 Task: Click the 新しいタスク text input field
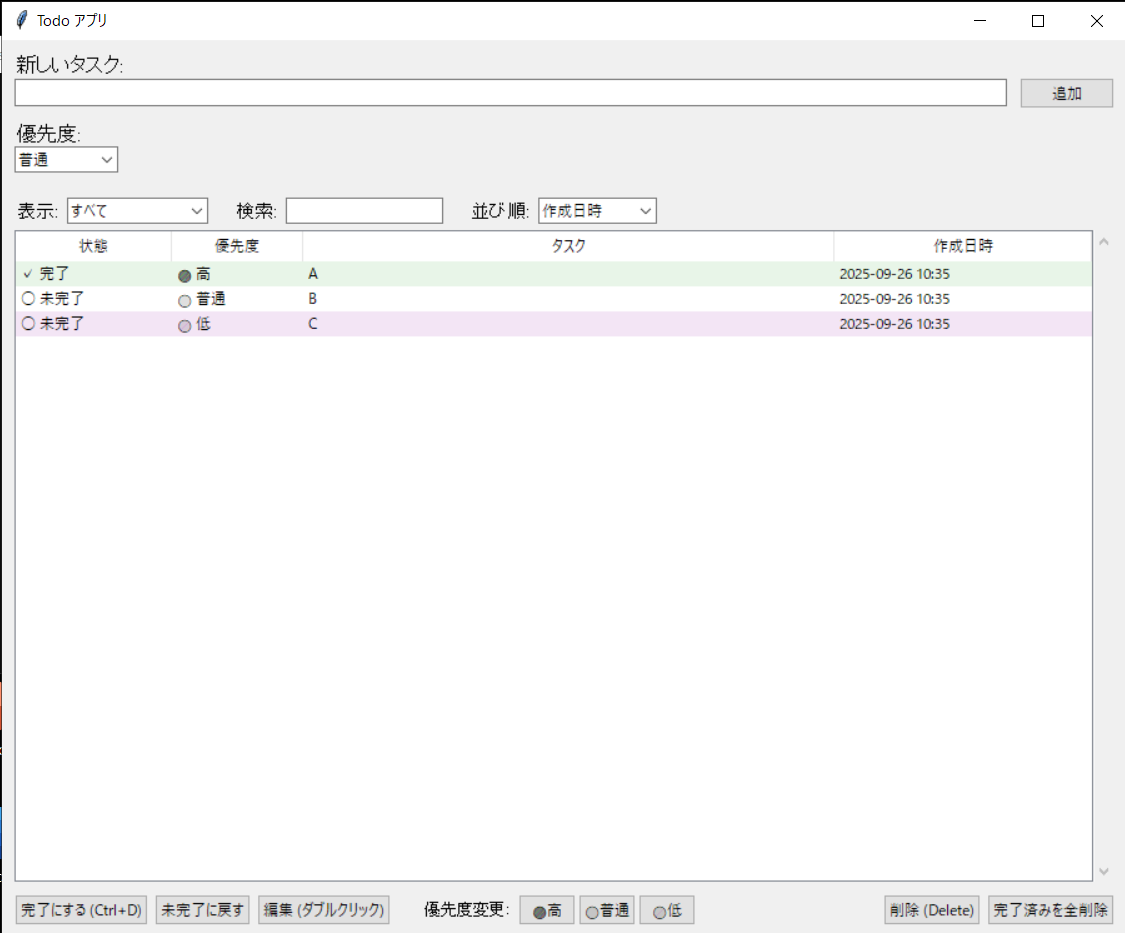tap(510, 93)
